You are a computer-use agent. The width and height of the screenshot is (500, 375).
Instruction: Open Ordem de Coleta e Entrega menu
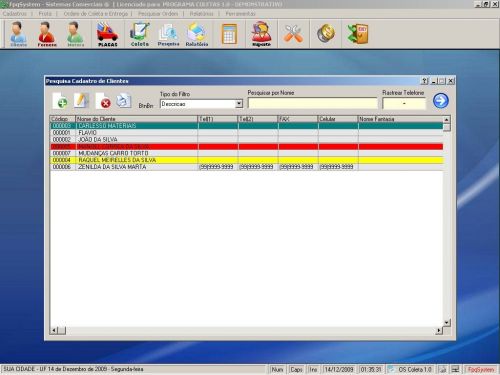(96, 14)
